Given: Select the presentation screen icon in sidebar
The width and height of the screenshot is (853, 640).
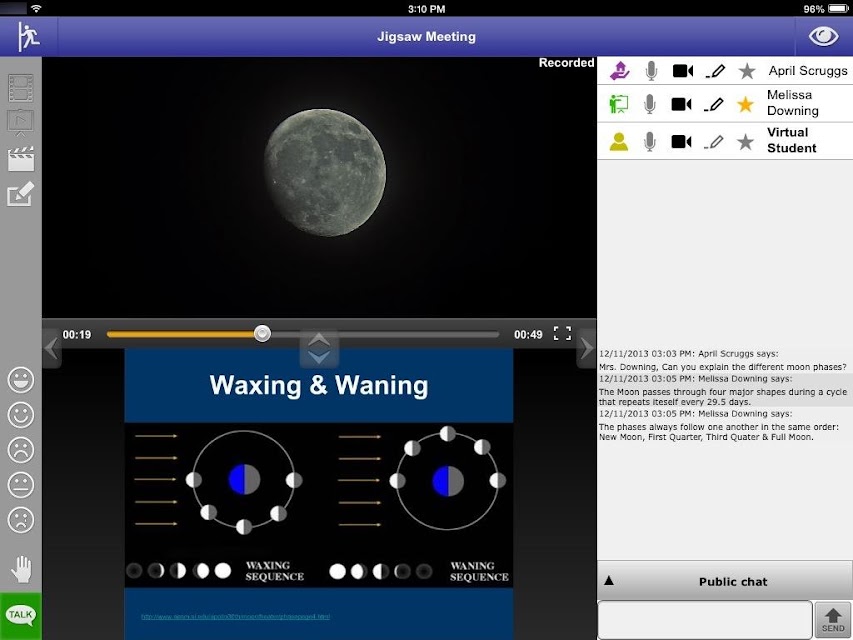Looking at the screenshot, I should click(21, 122).
